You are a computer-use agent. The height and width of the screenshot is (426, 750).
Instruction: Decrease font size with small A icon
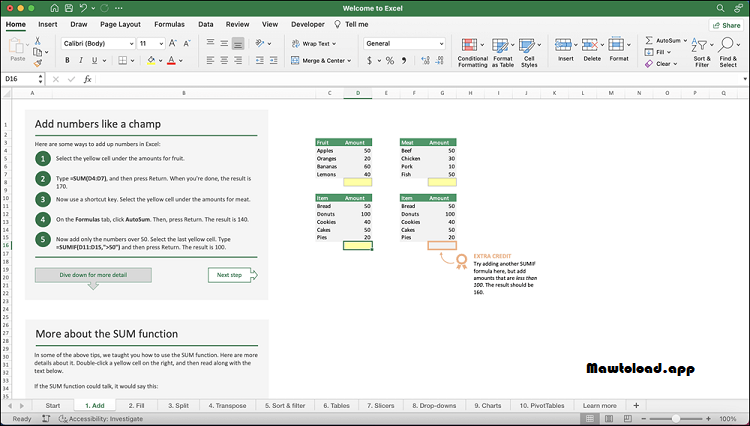click(x=187, y=43)
